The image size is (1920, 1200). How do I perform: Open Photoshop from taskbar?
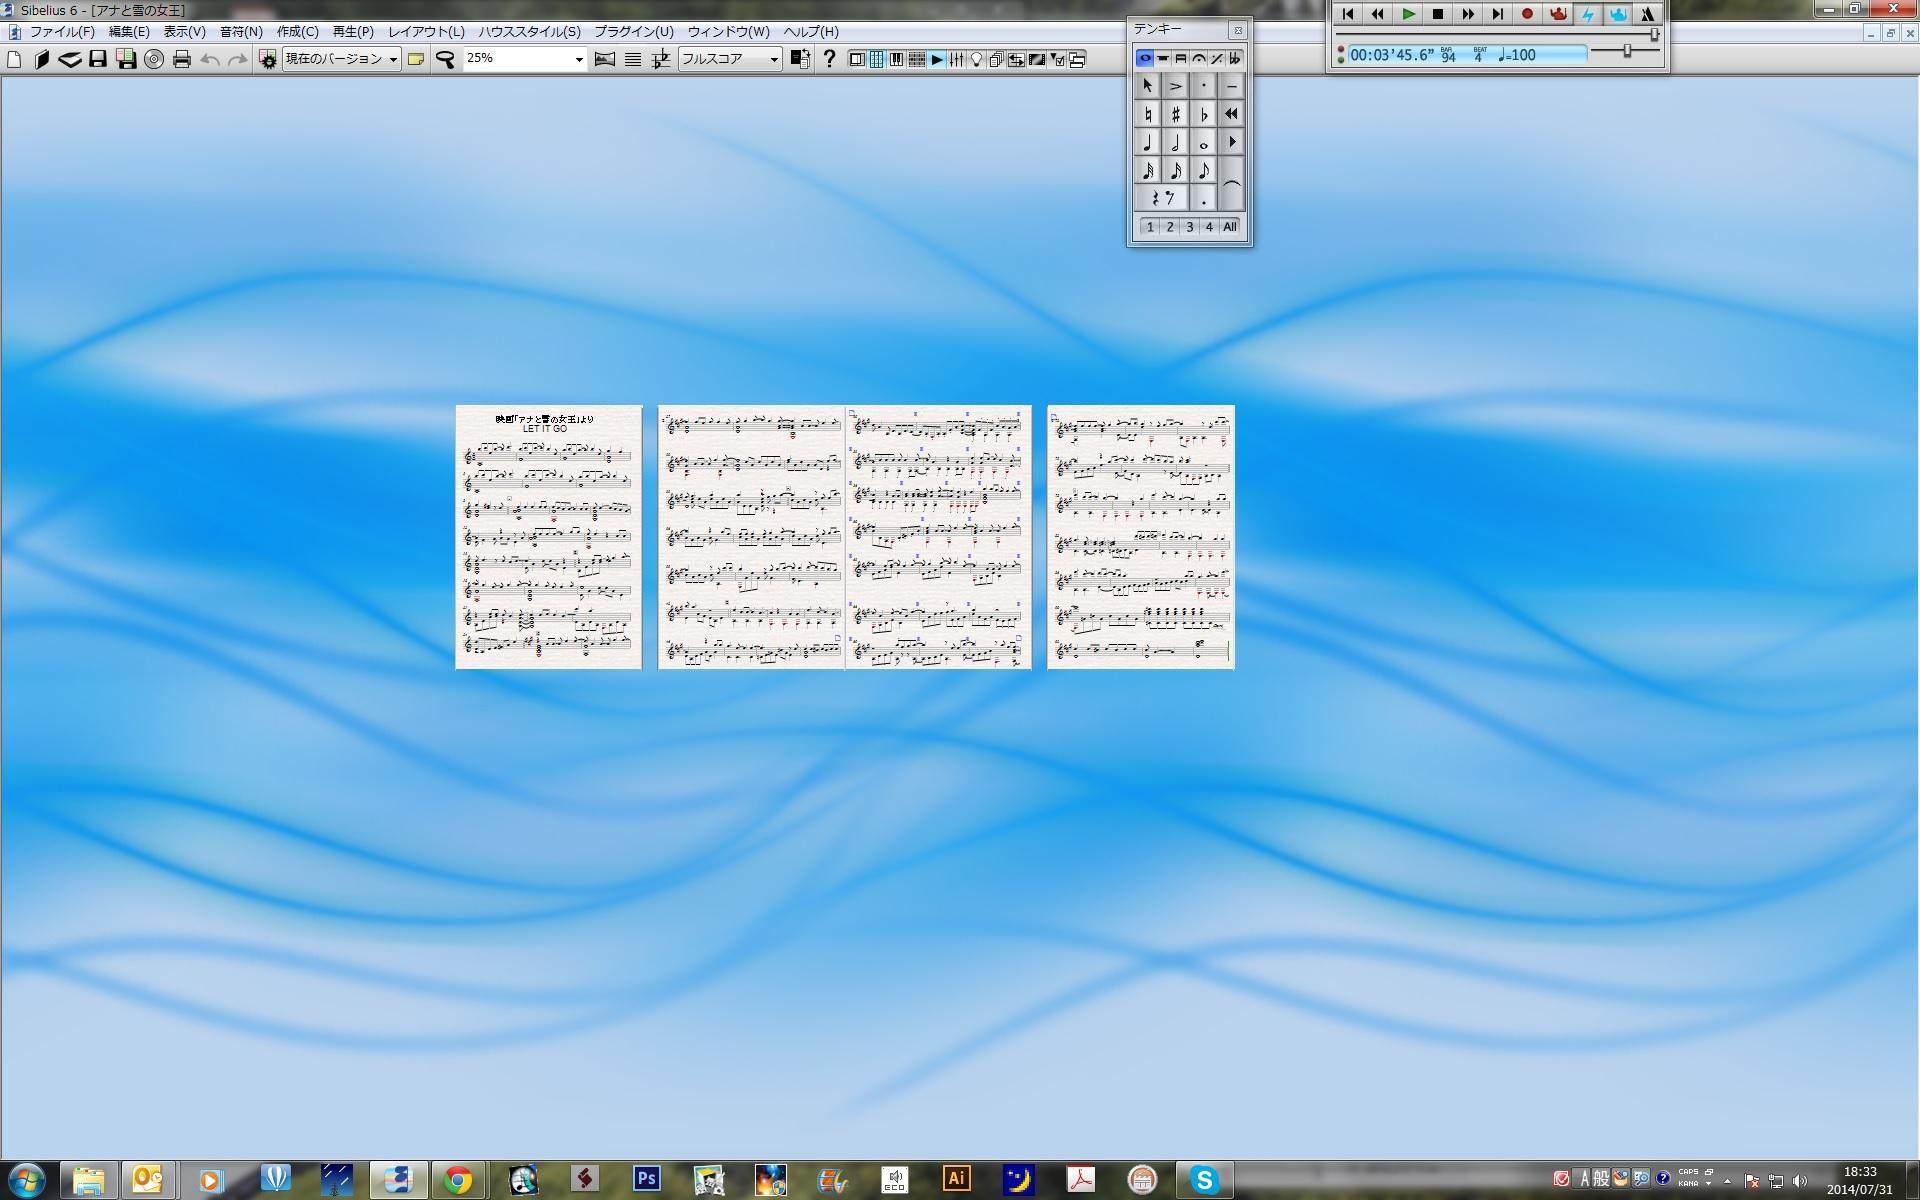coord(646,1180)
